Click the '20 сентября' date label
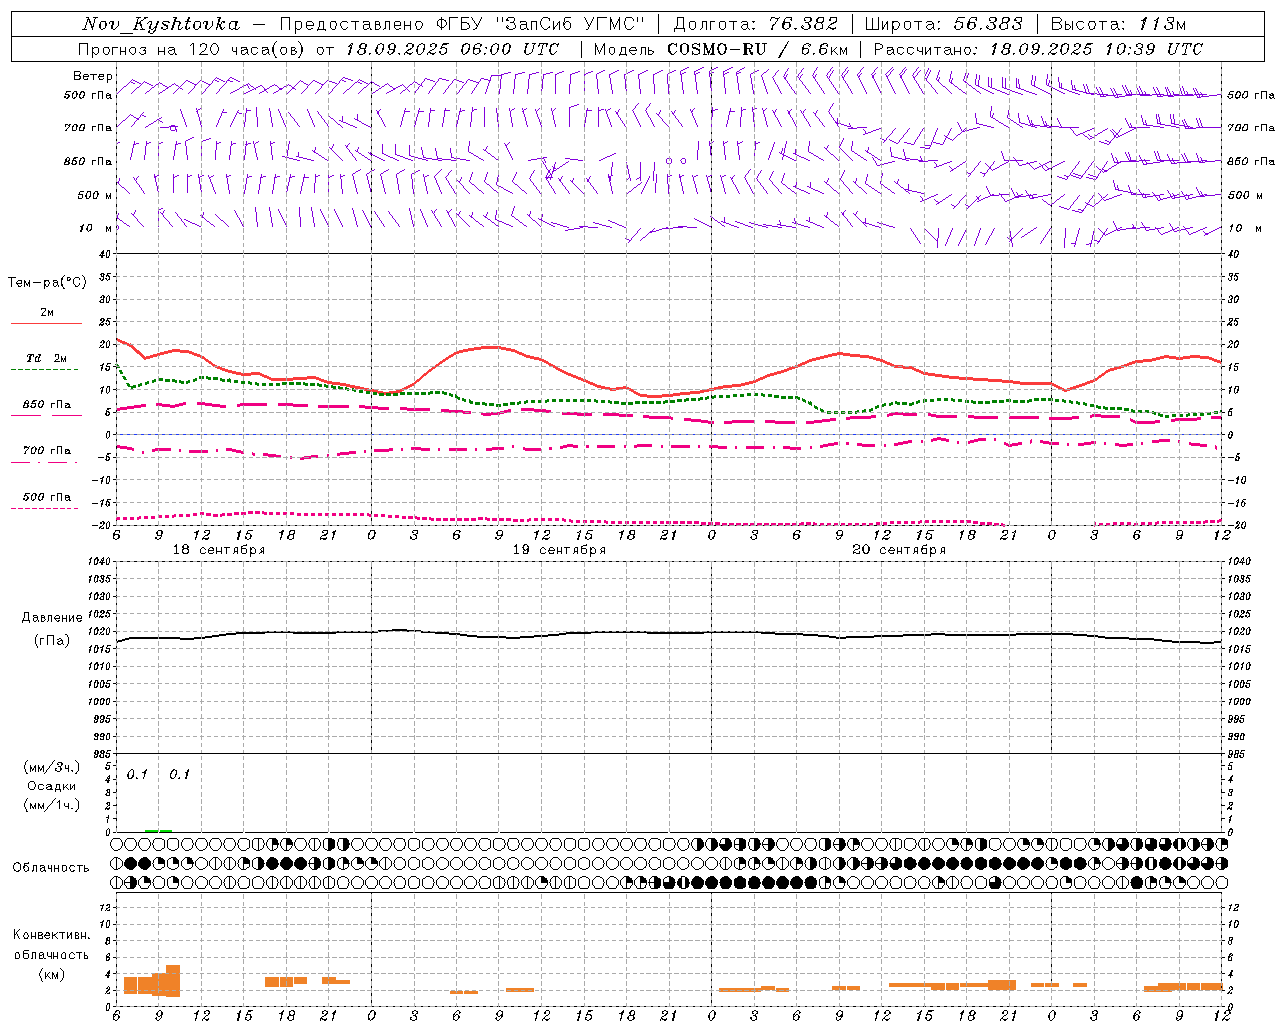This screenshot has width=1280, height=1024. [899, 550]
